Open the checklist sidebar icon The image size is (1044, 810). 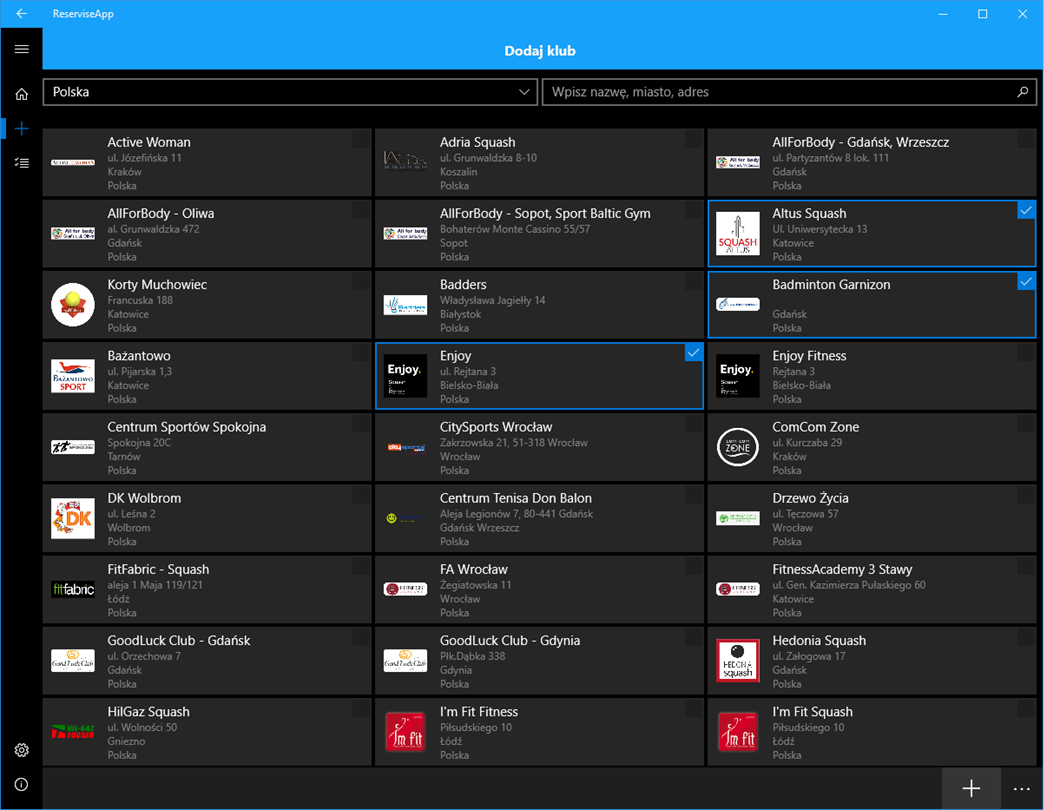point(21,162)
